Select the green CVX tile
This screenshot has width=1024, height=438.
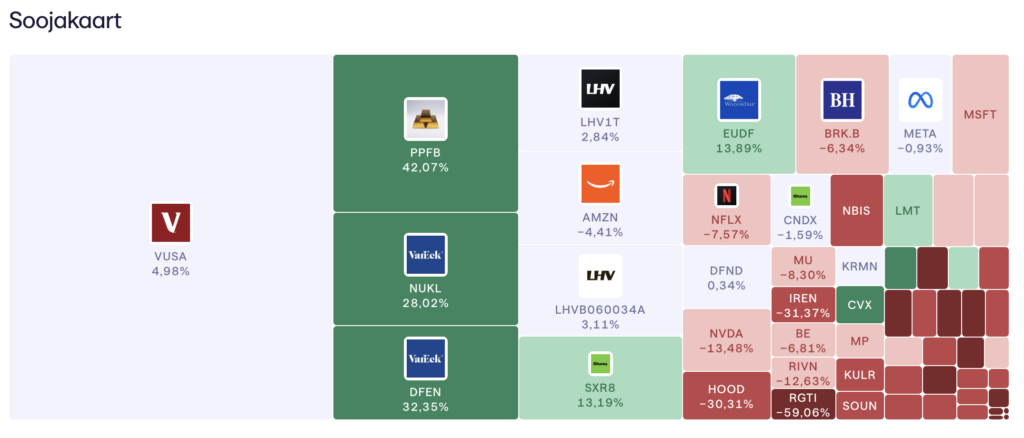coord(860,305)
